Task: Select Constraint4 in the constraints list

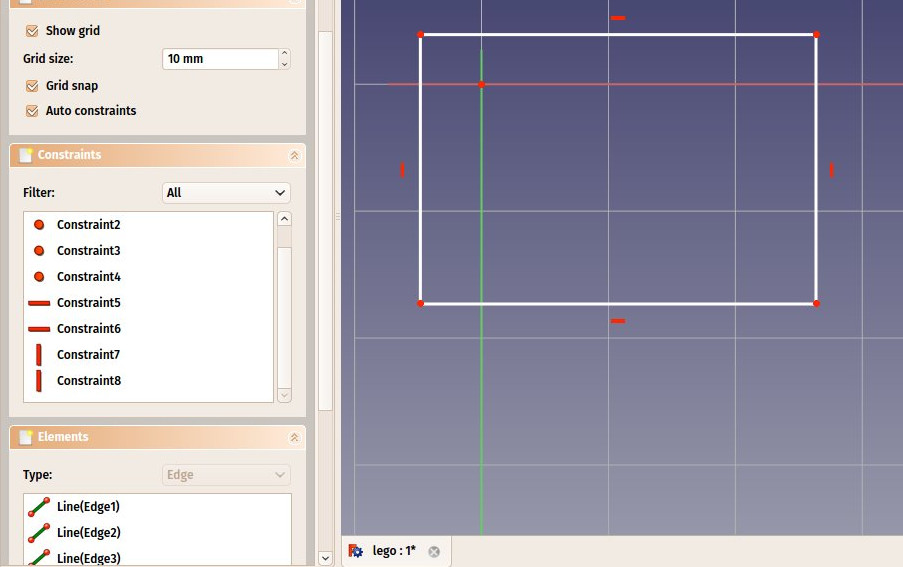Action: point(148,276)
